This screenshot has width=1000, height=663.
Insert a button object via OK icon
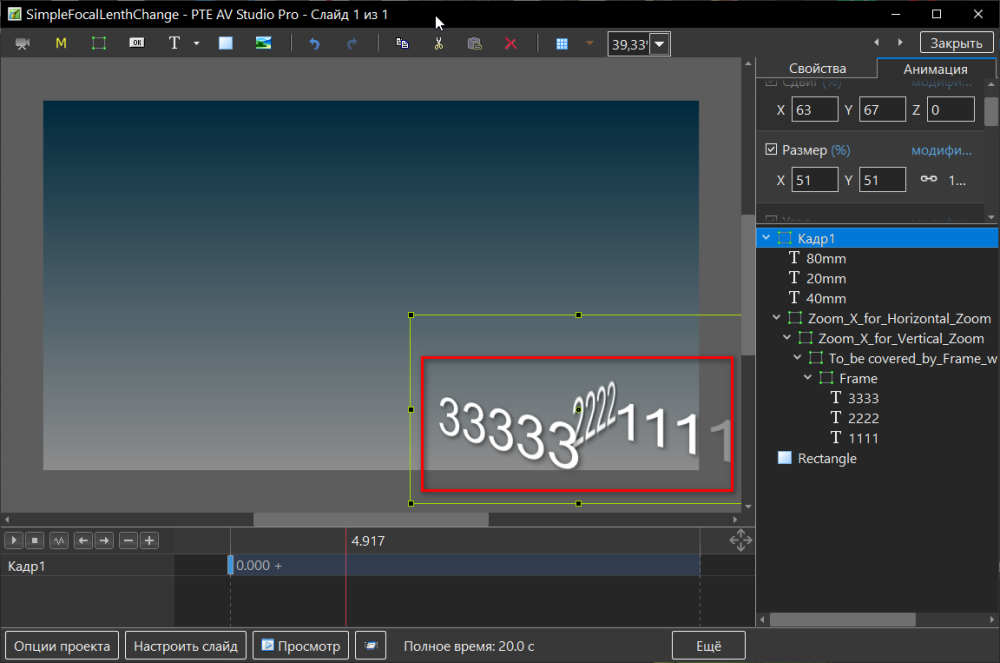click(x=137, y=43)
